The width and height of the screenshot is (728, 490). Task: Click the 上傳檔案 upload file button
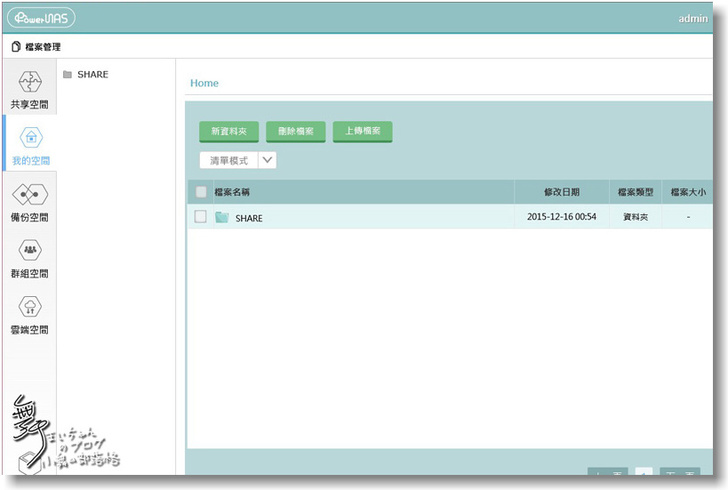(362, 131)
